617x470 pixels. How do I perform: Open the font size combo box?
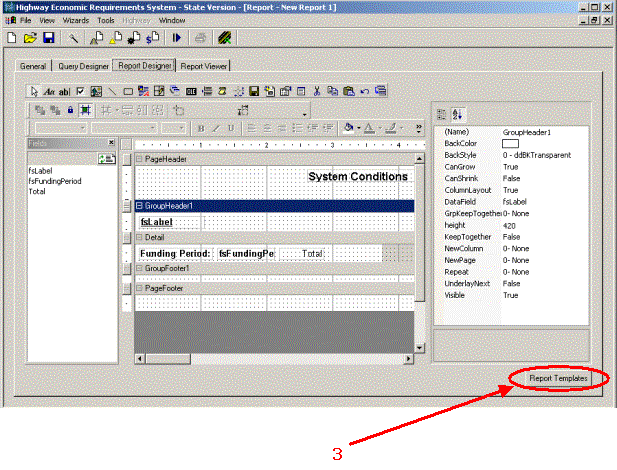pyautogui.click(x=173, y=128)
